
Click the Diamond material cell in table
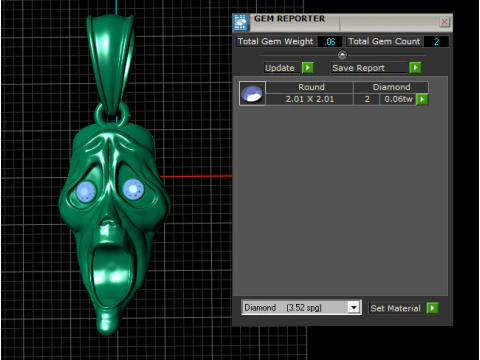click(x=391, y=87)
